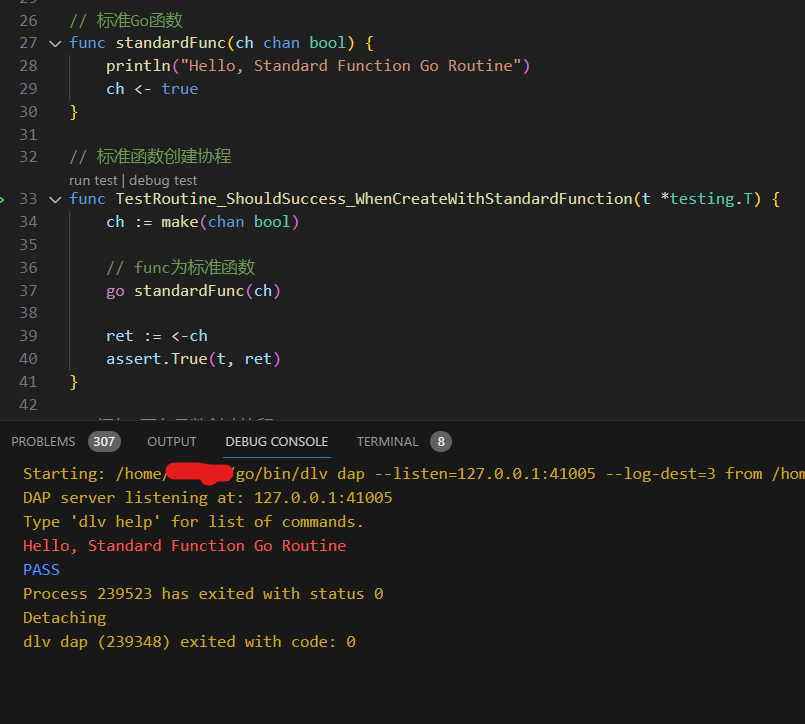Click the terminal badge showing 8
805x724 pixels.
tap(440, 441)
